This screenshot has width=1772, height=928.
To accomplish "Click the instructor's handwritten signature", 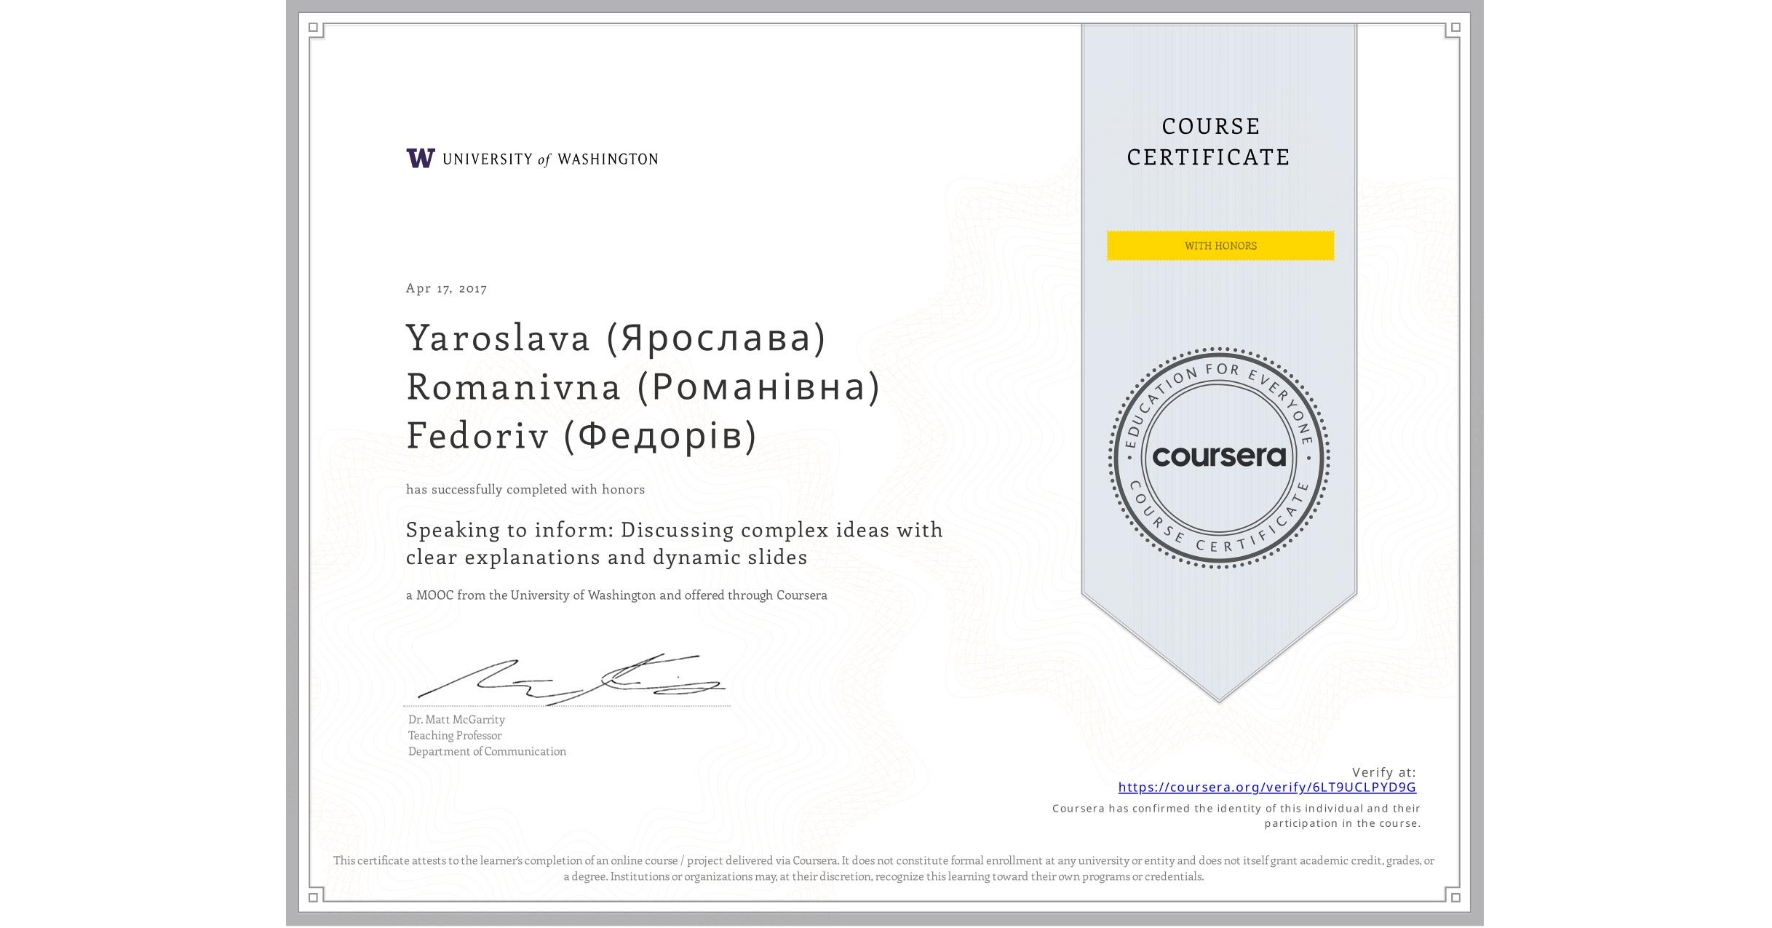I will click(x=570, y=679).
